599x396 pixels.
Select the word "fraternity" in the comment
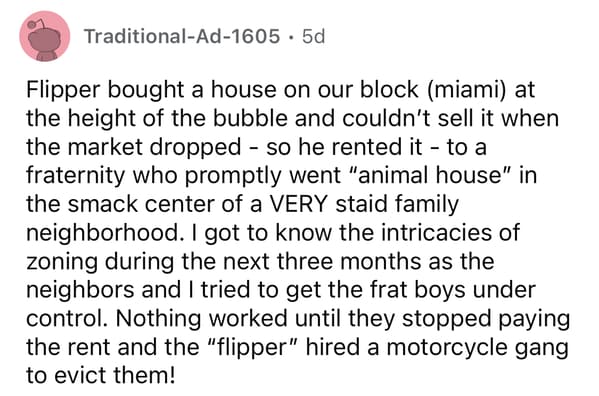point(76,176)
